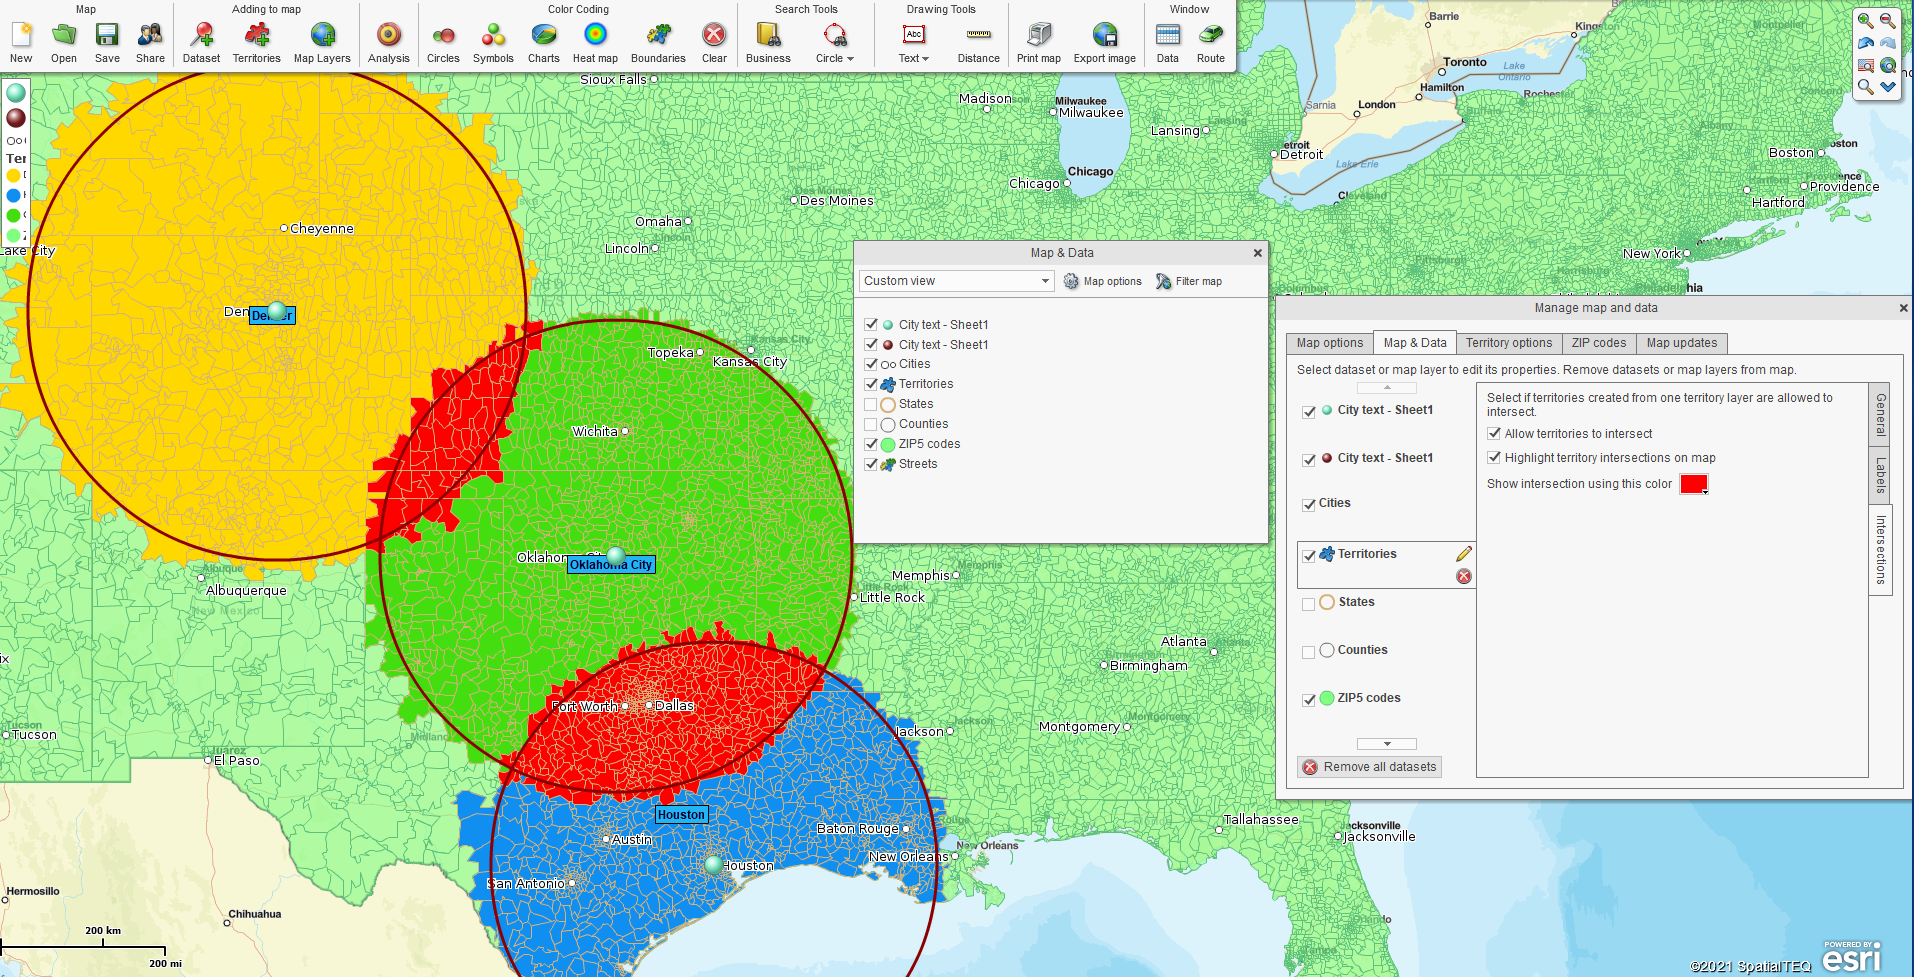Click the blue territory legend swatch
This screenshot has width=1914, height=977.
click(13, 196)
